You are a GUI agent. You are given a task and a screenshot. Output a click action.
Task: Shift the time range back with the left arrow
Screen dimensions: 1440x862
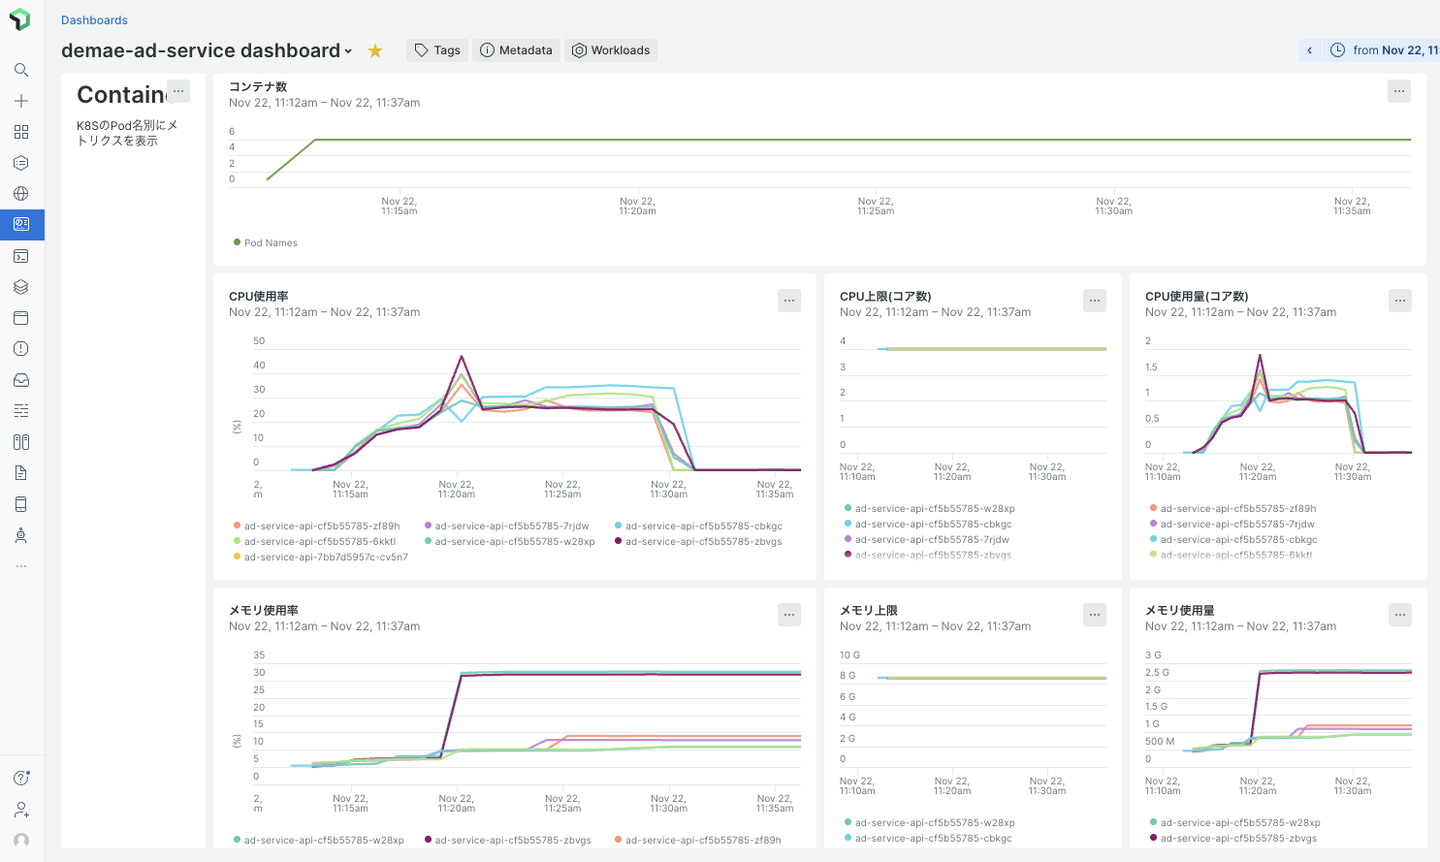point(1309,50)
